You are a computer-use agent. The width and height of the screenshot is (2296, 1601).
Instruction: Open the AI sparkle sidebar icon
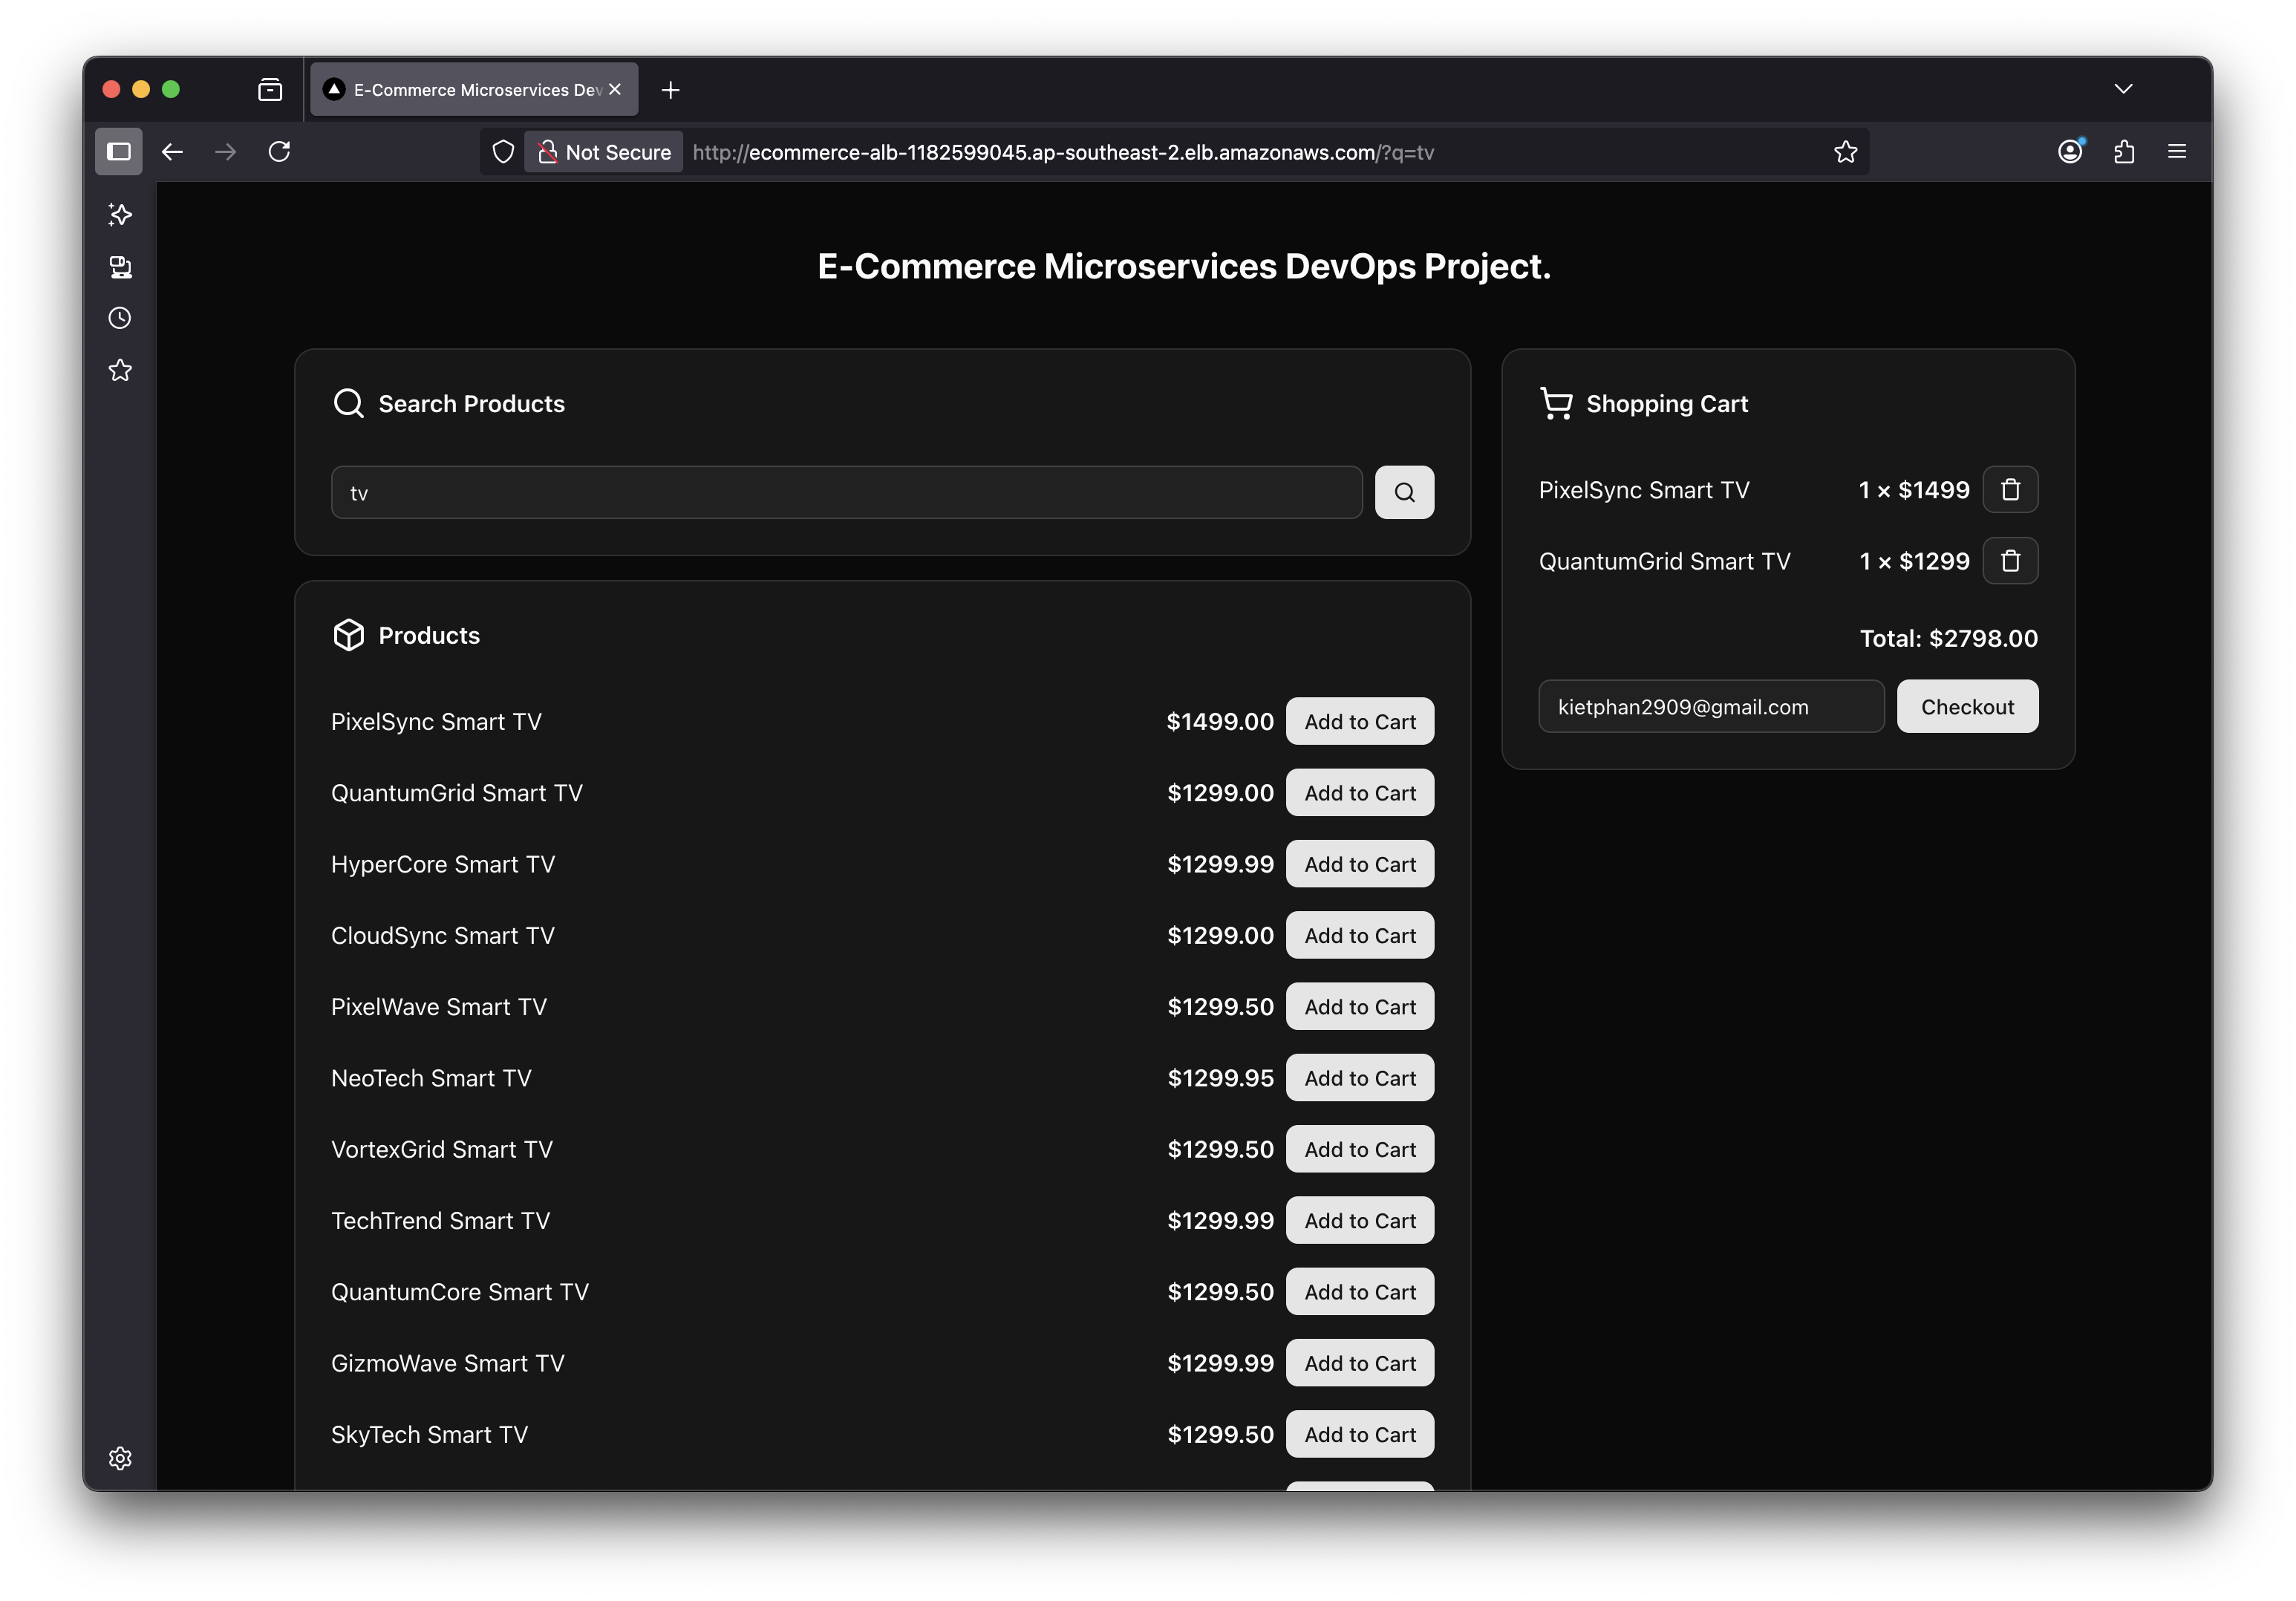pos(120,214)
